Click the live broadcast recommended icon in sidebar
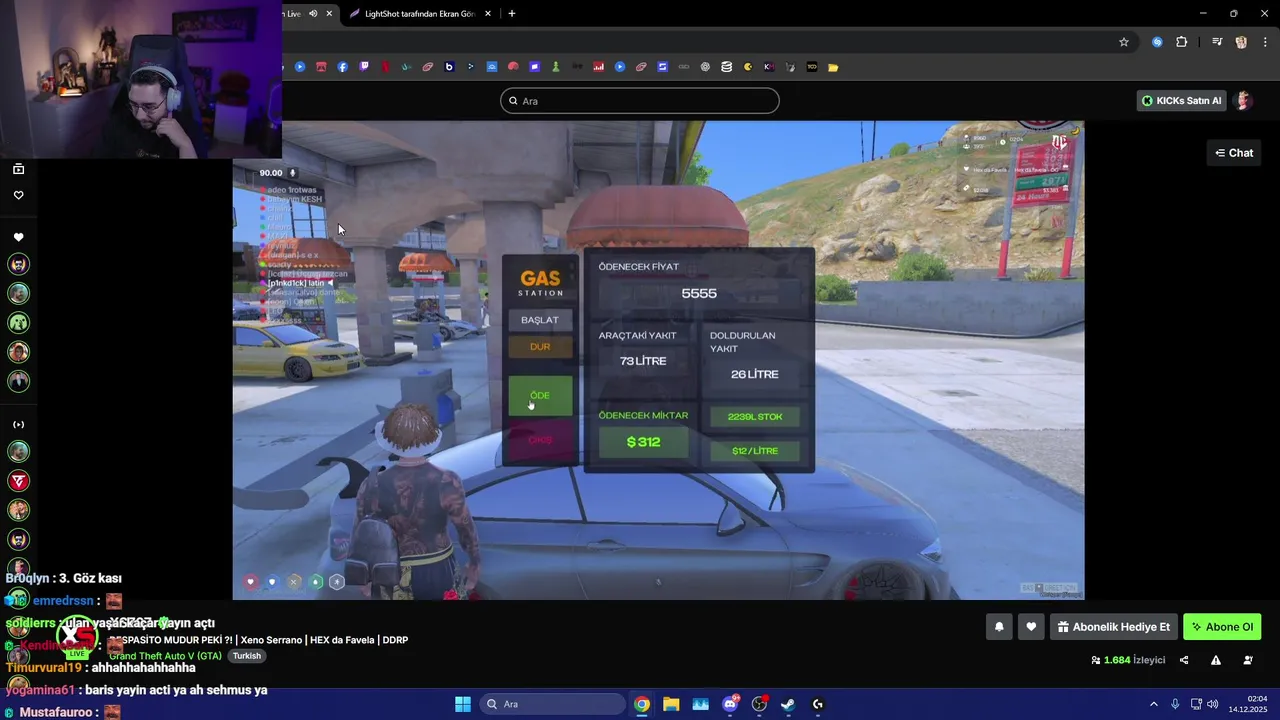This screenshot has height=720, width=1280. (x=18, y=424)
